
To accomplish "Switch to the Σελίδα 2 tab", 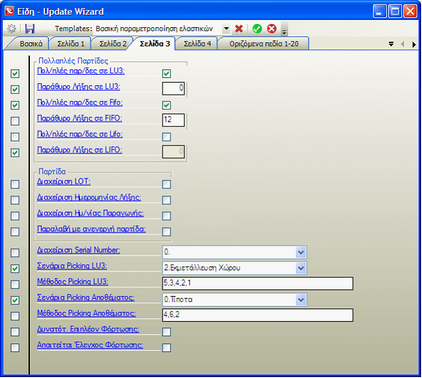I will (x=113, y=44).
